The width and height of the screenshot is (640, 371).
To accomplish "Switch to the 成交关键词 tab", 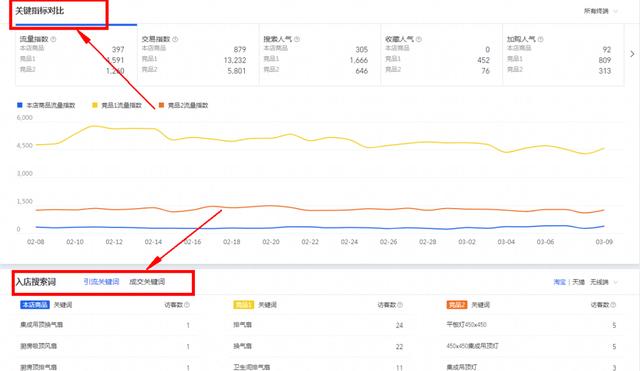I will coord(147,282).
